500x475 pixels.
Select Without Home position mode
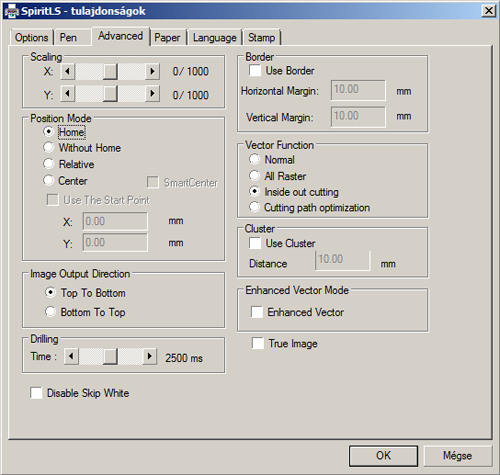click(x=82, y=148)
